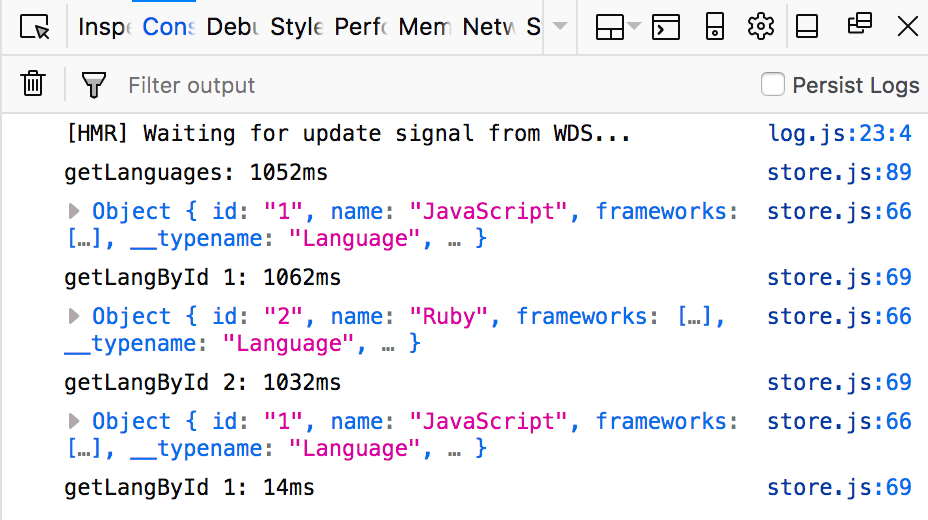Open store.js:66 link of last JavaScript object
Image resolution: width=928 pixels, height=520 pixels.
[x=839, y=421]
